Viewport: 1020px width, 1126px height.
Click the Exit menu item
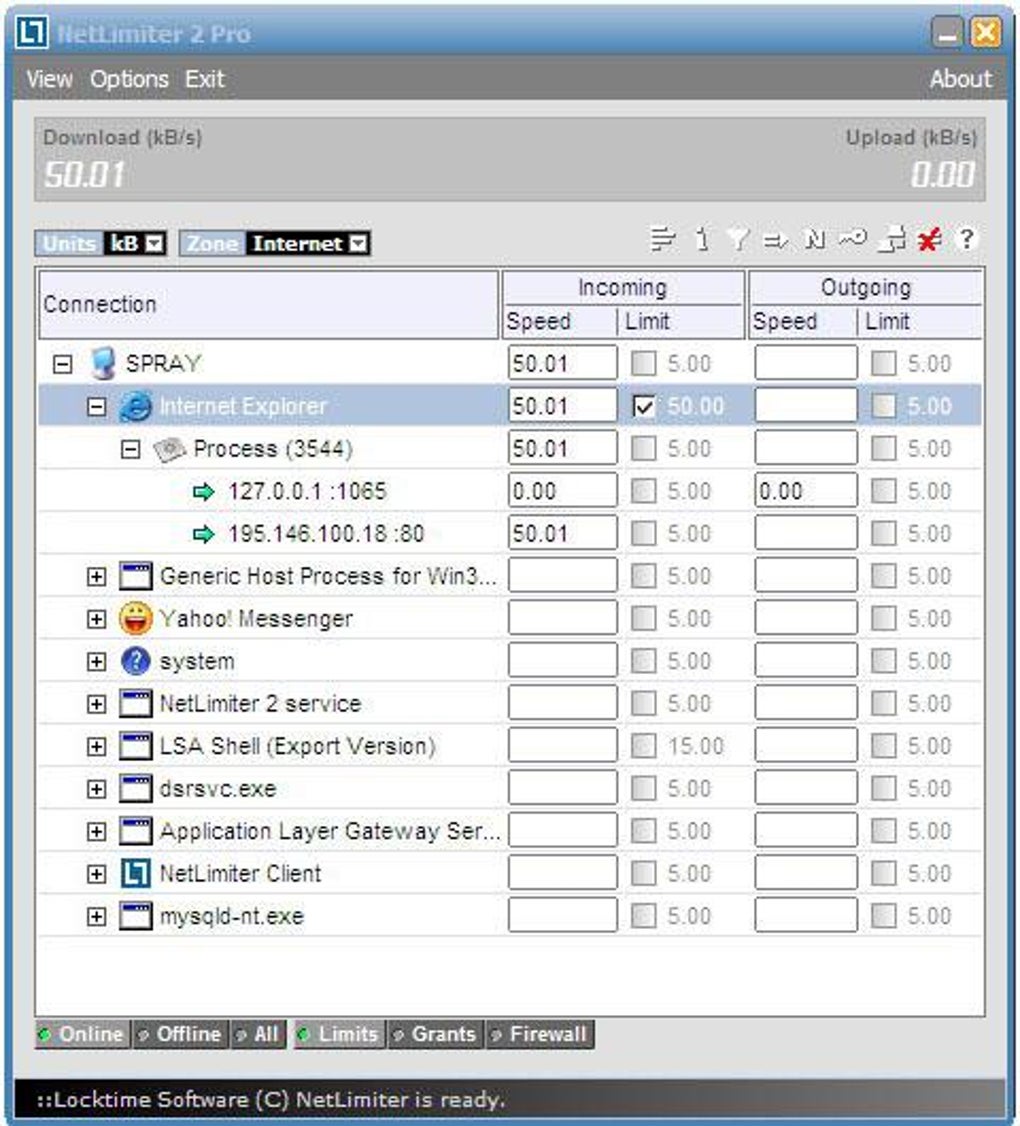[205, 78]
